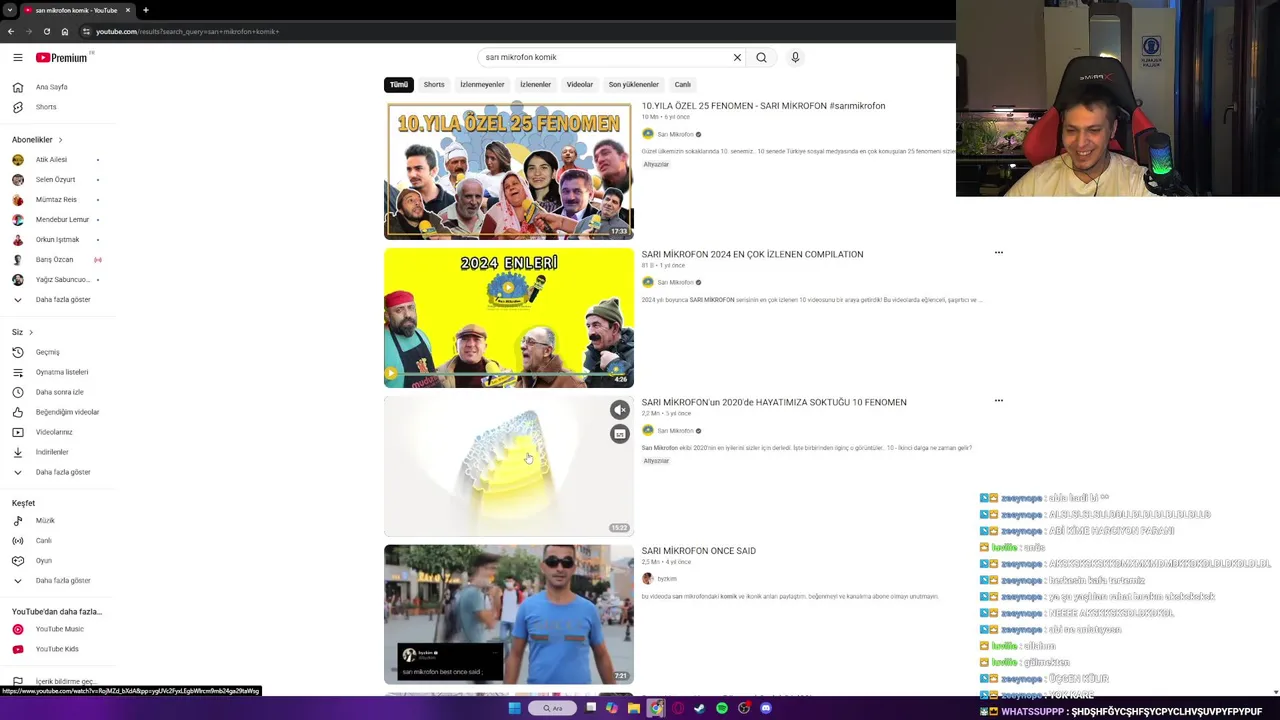This screenshot has width=1280, height=720.
Task: Open byzkim channel link
Action: pos(666,579)
